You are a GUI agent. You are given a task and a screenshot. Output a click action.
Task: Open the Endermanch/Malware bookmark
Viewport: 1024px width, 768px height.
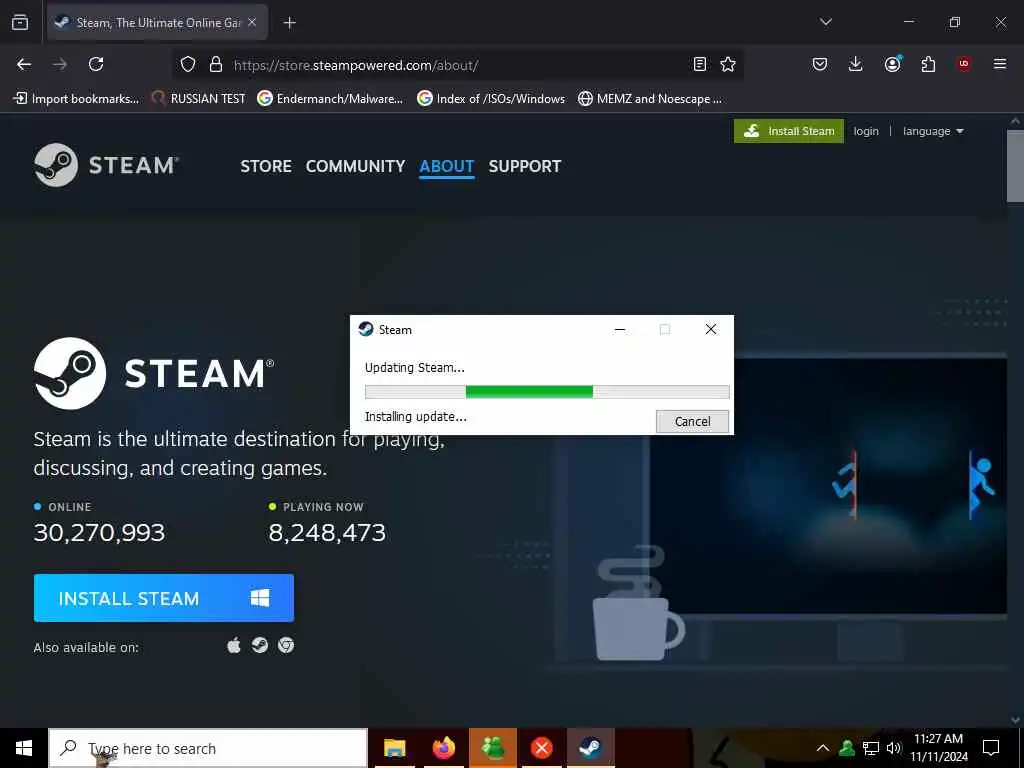pyautogui.click(x=330, y=99)
